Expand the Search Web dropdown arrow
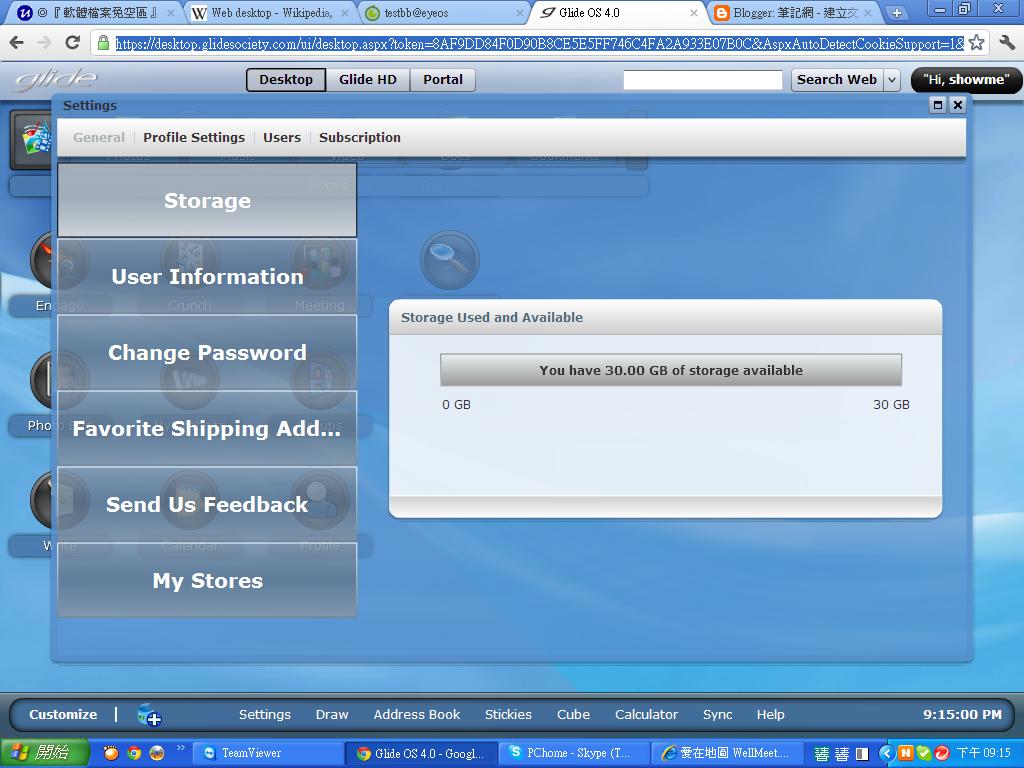 click(892, 80)
